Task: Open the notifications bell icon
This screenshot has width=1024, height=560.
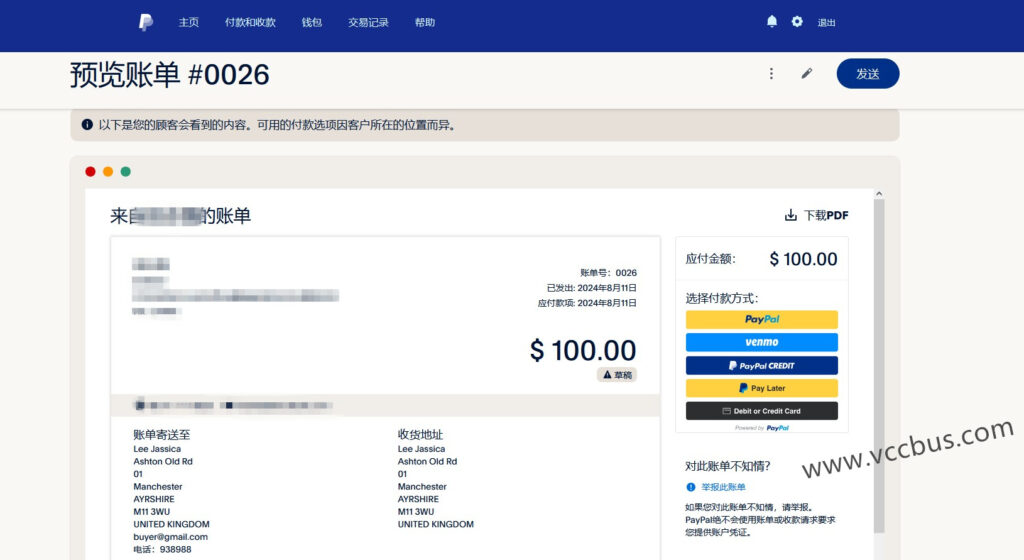Action: [x=772, y=21]
